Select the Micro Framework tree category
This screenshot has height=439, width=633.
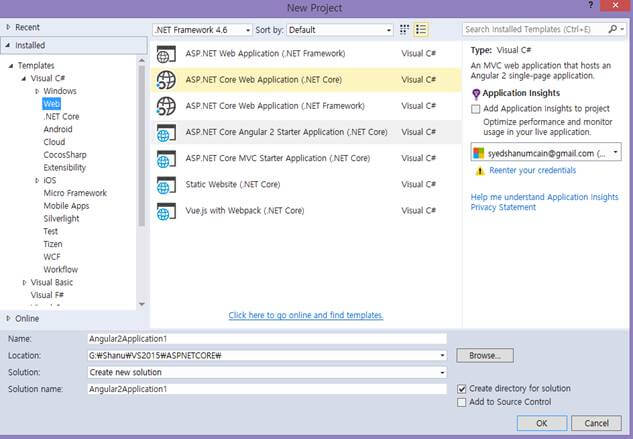coord(75,193)
